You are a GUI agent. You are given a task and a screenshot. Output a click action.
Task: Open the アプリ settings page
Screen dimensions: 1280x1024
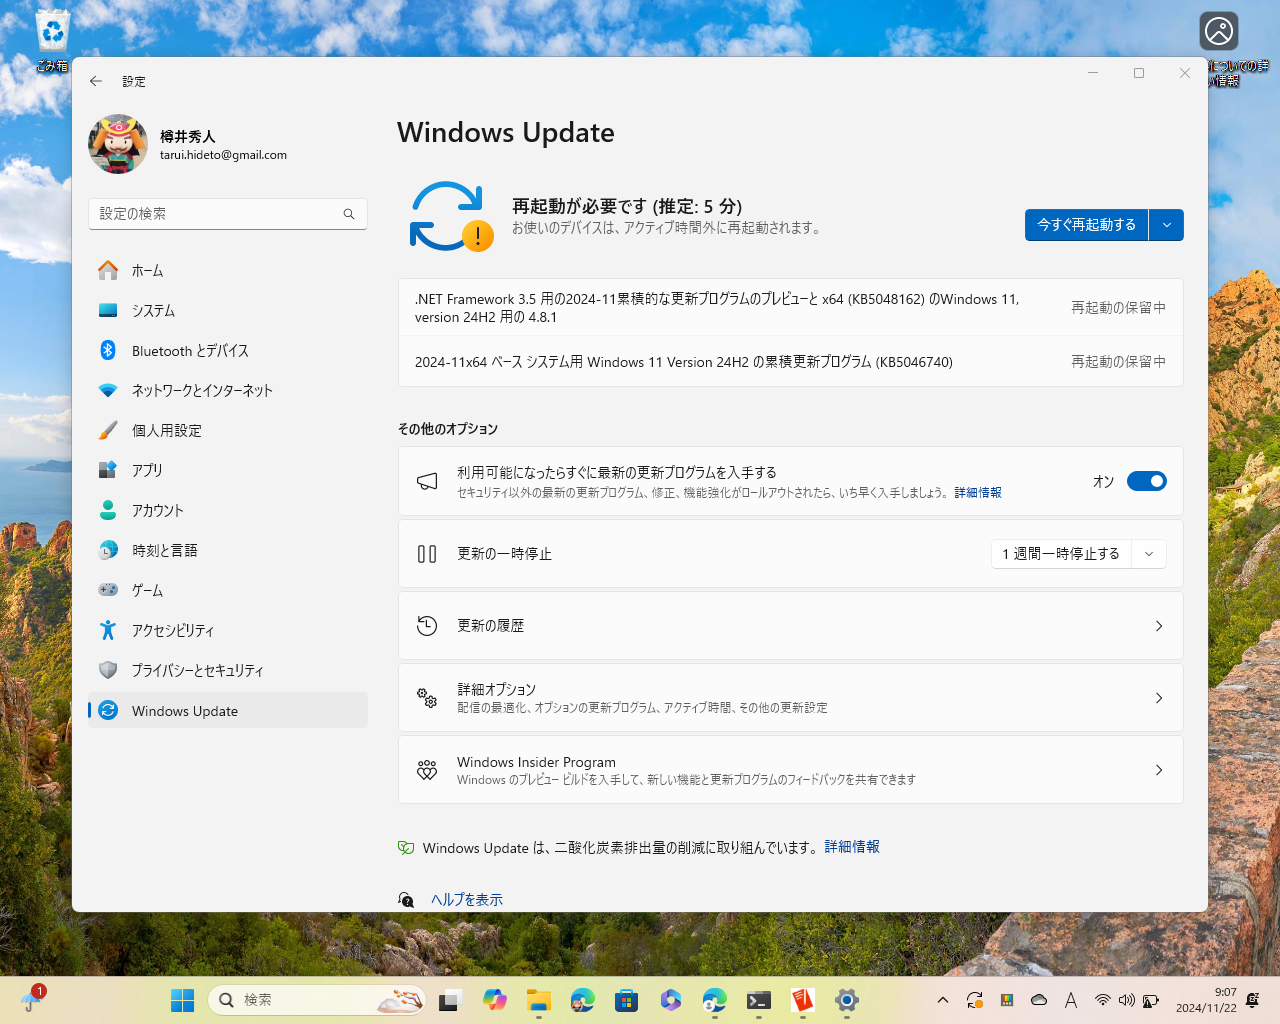point(228,471)
